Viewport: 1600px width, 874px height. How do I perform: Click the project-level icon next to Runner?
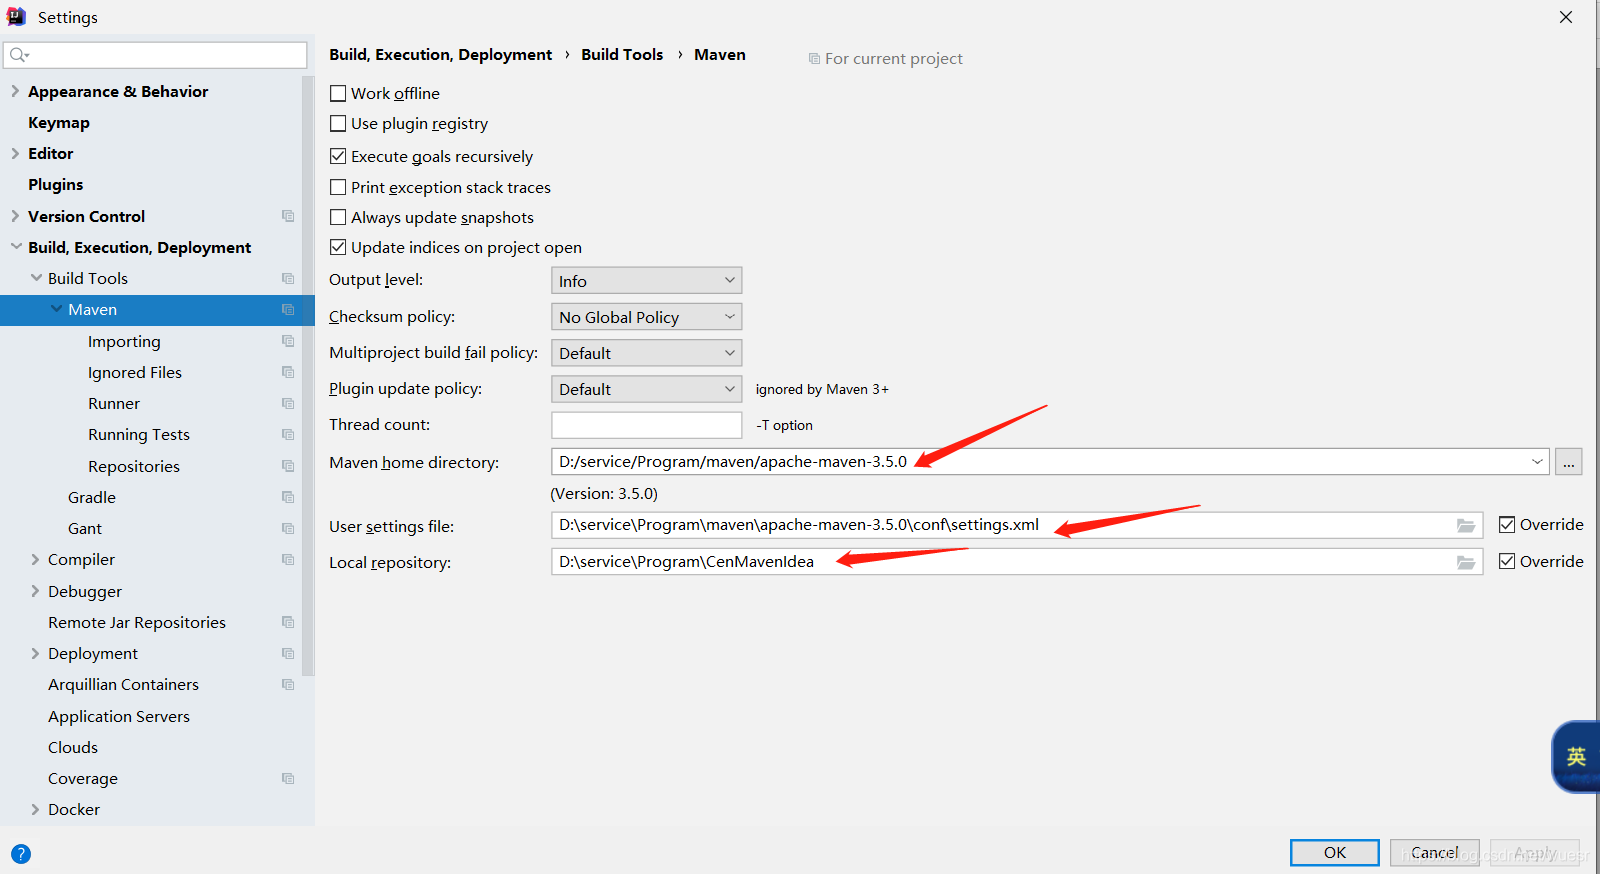click(x=288, y=403)
